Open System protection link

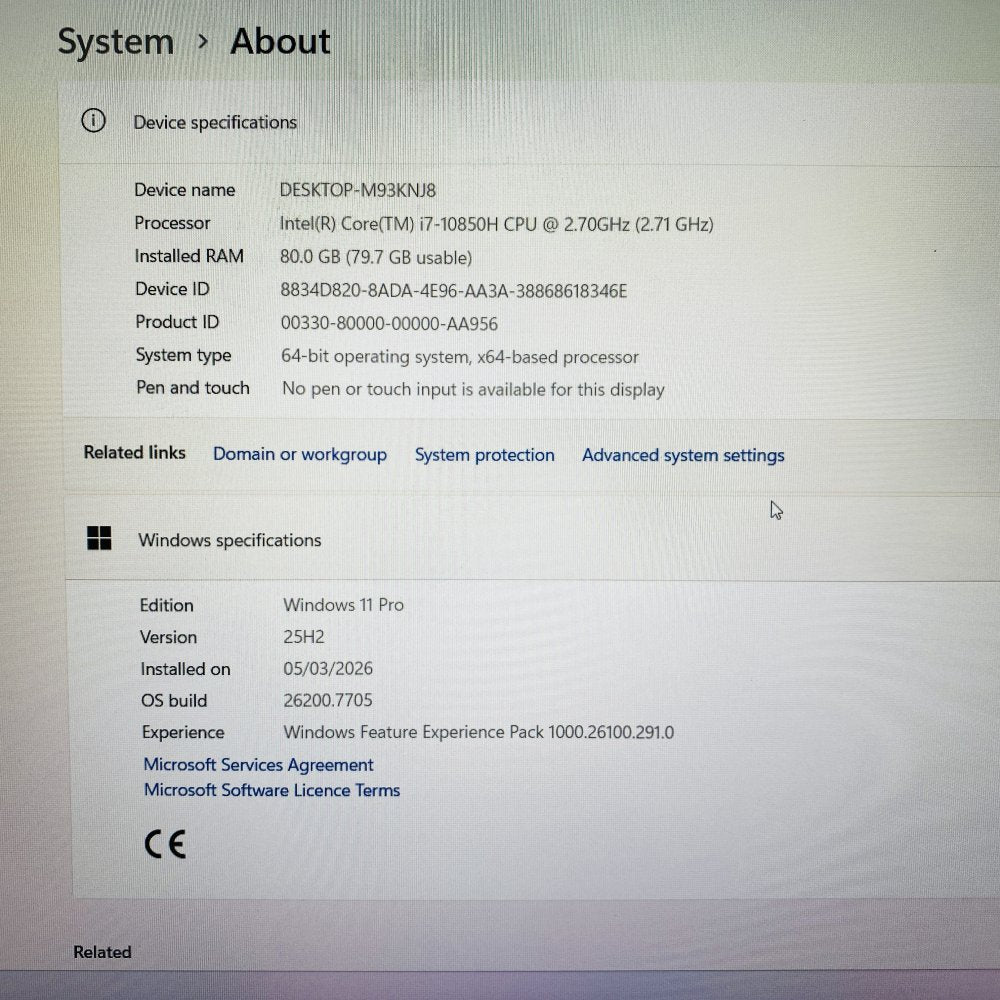(x=485, y=455)
